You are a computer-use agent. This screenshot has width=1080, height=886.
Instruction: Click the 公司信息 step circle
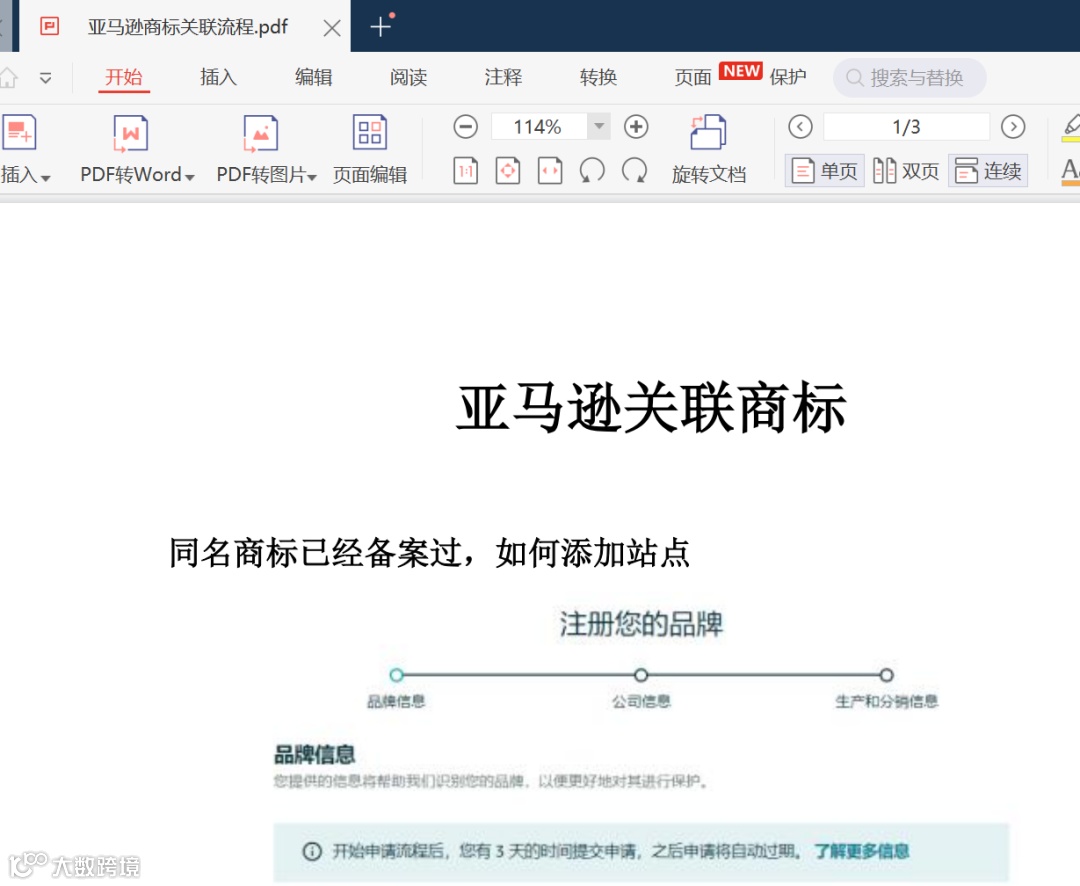pyautogui.click(x=641, y=674)
